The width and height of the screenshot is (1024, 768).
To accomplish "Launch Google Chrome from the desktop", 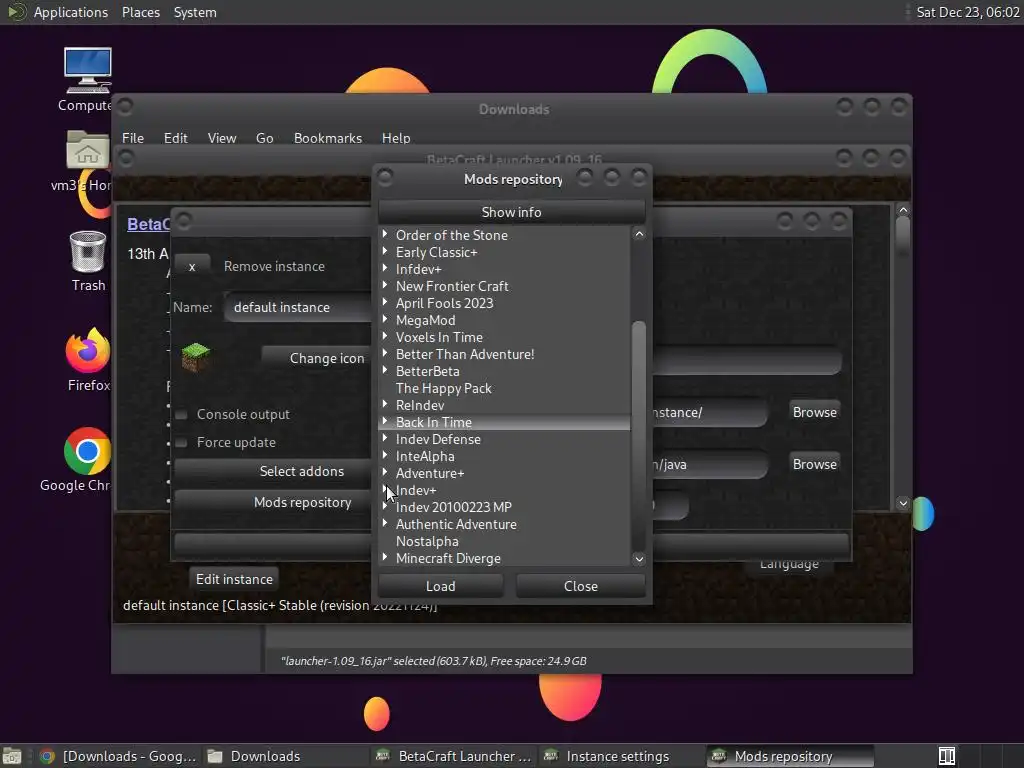I will point(88,451).
